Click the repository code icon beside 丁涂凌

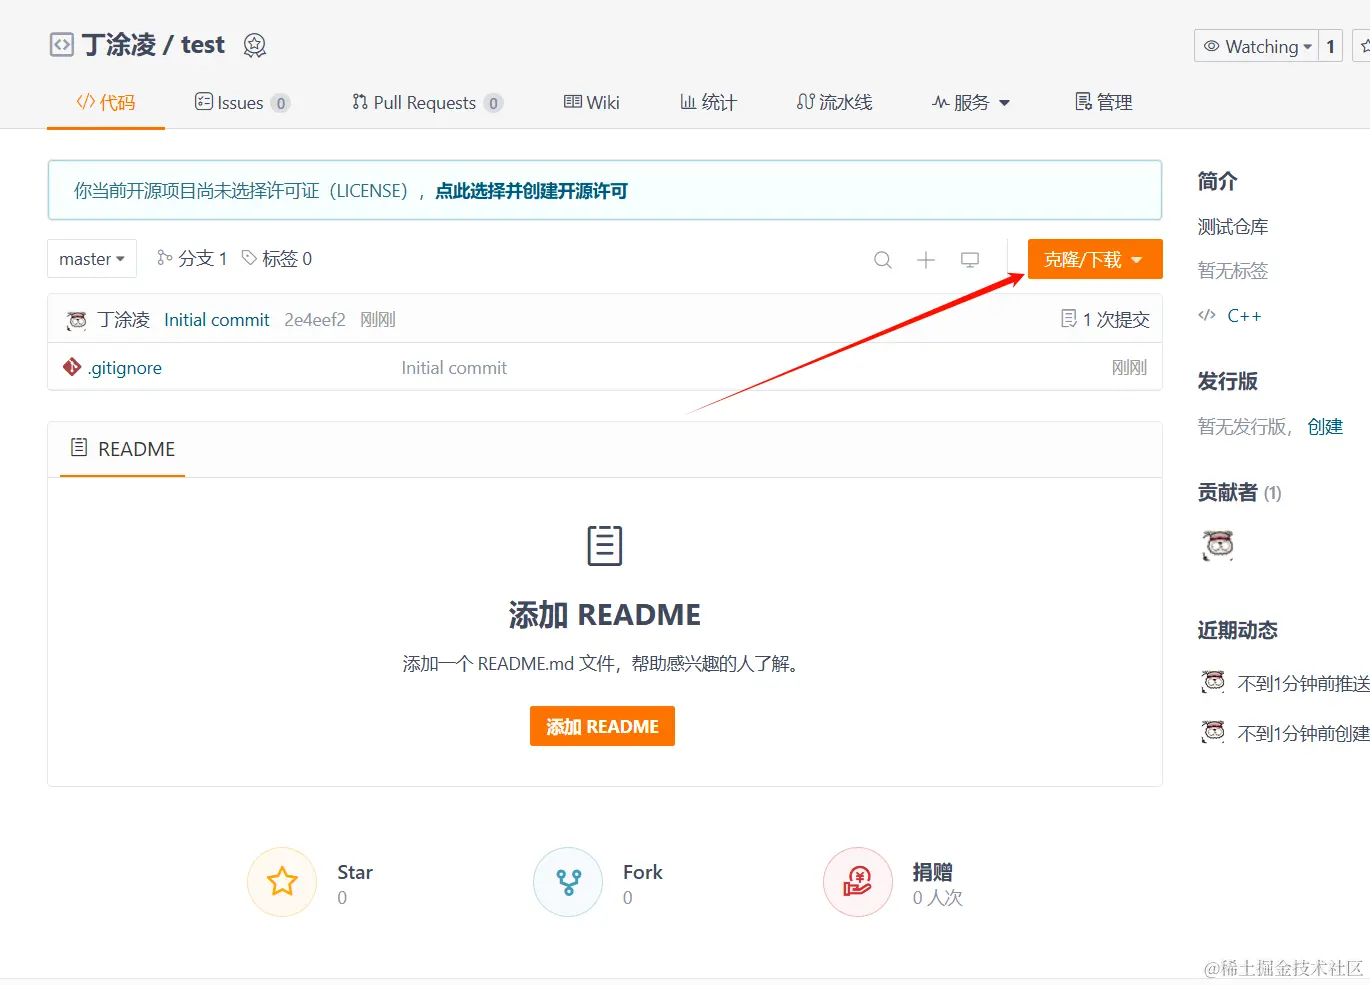coord(62,45)
